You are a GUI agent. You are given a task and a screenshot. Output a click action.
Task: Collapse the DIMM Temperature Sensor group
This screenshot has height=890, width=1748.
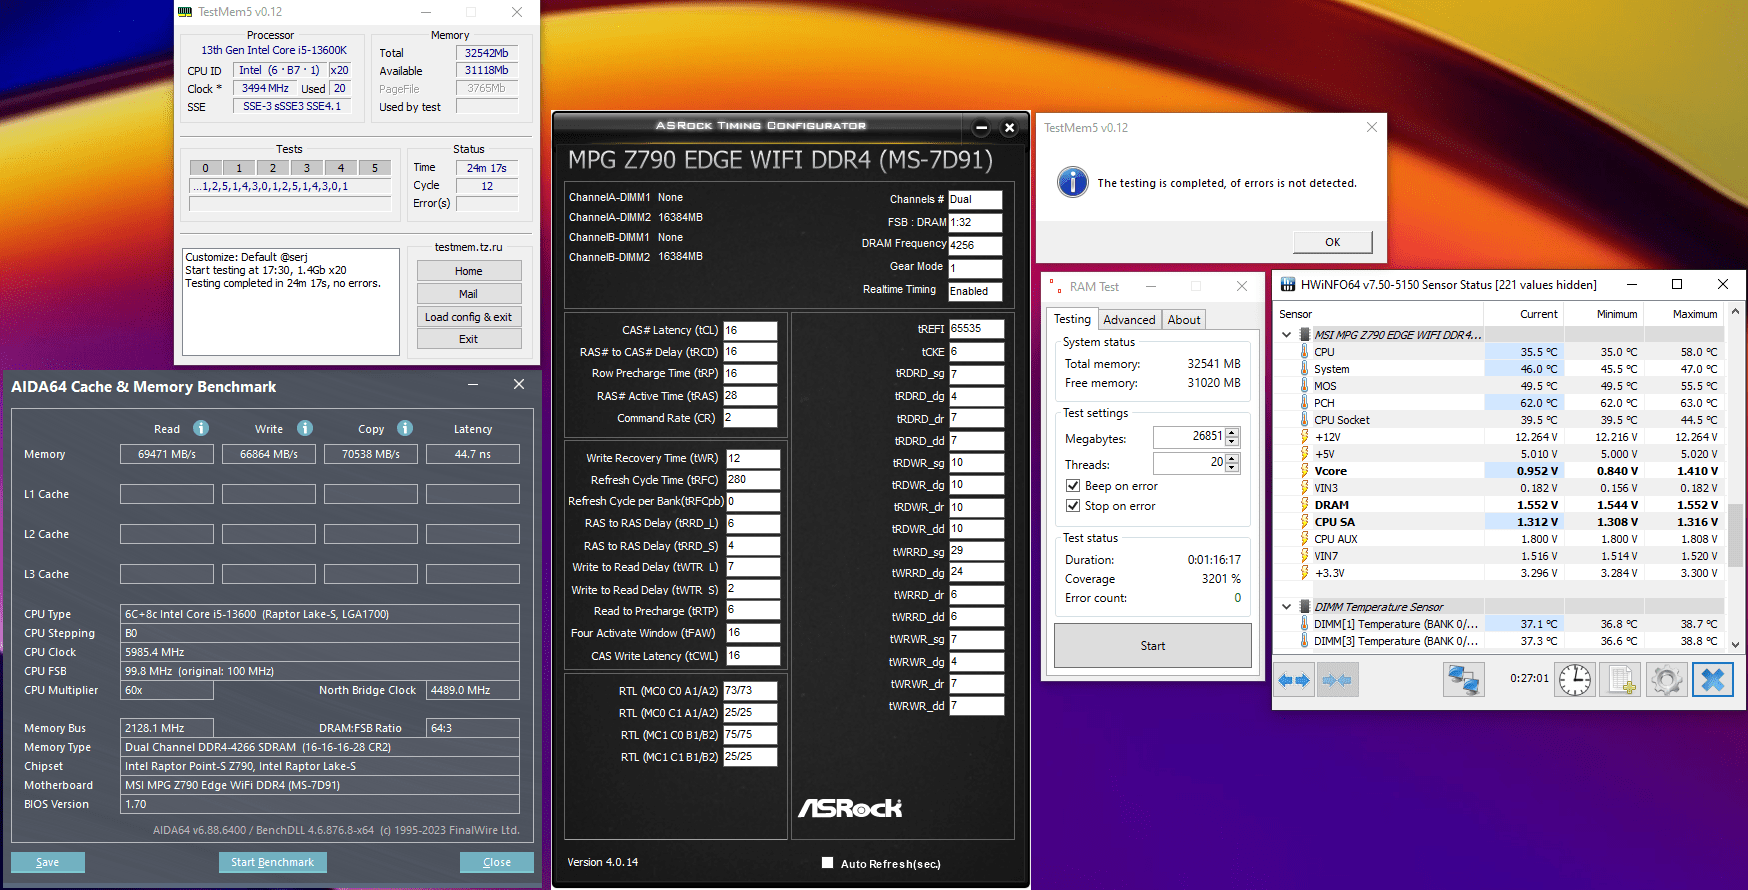coord(1286,606)
